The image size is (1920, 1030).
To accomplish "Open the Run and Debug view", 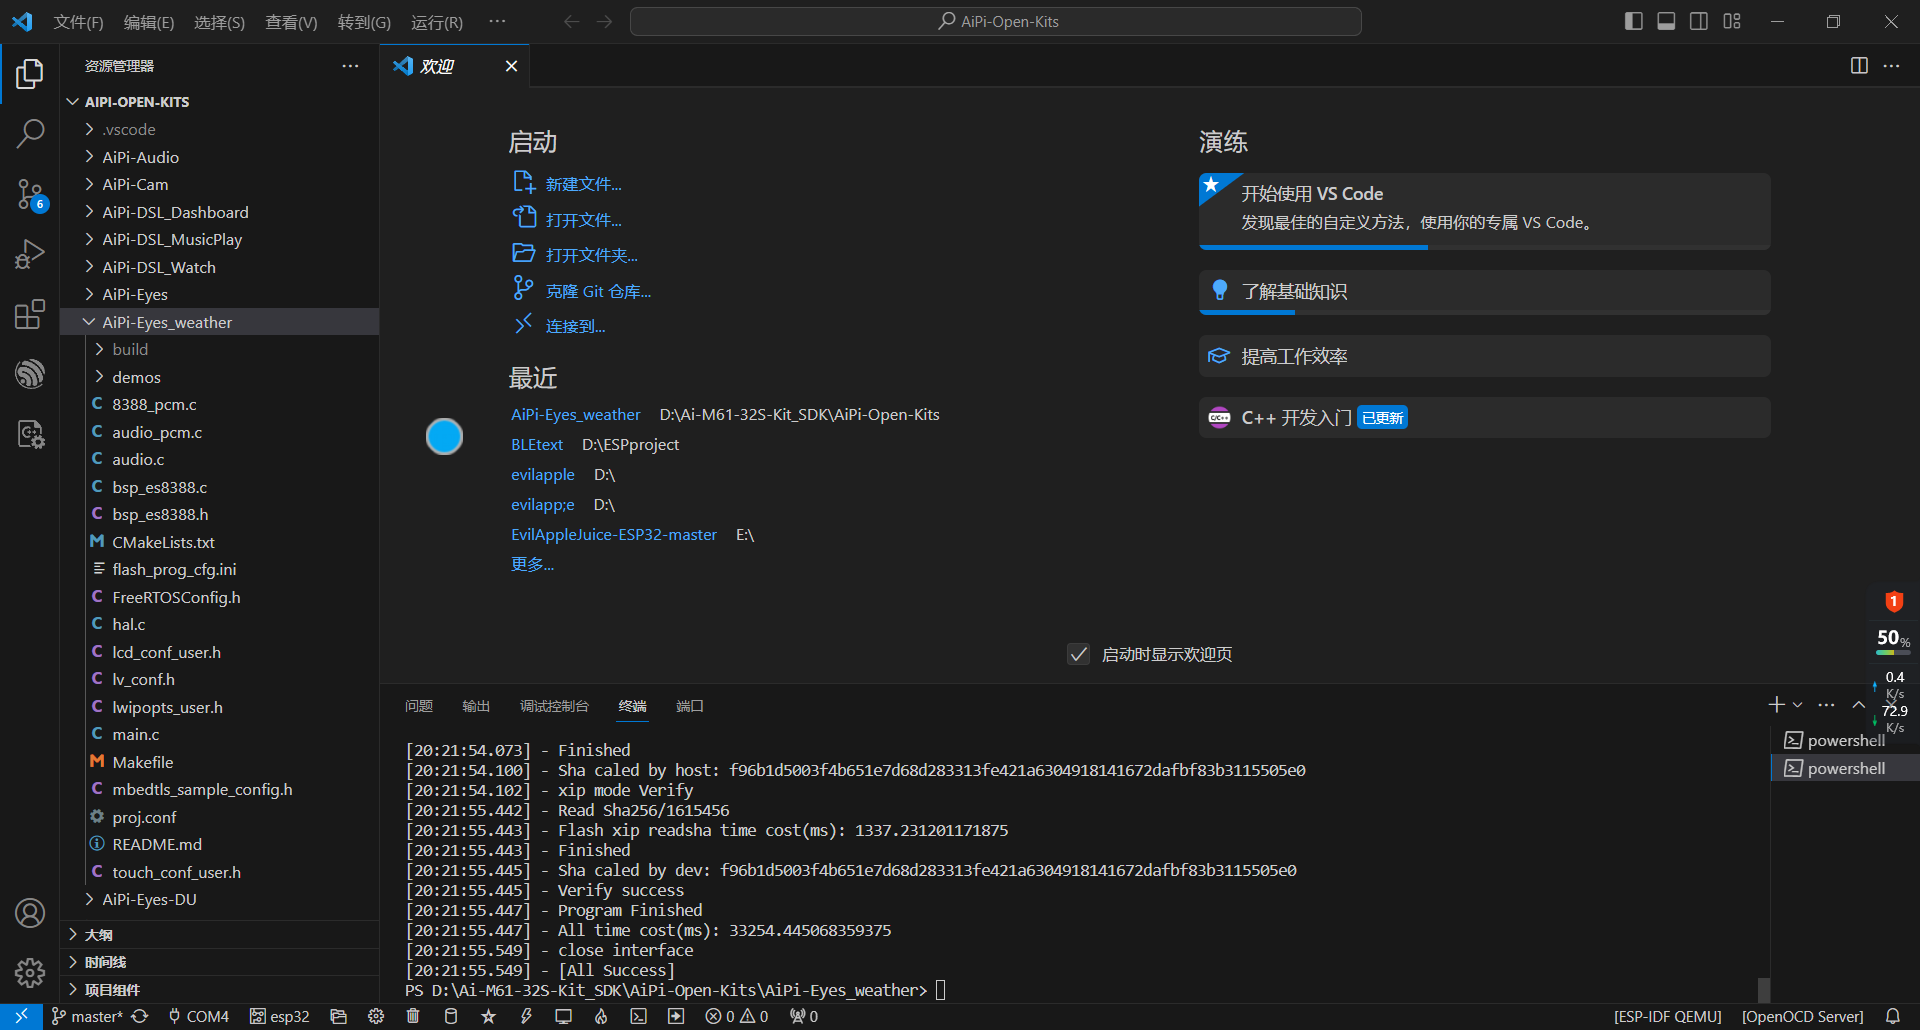I will (x=30, y=254).
